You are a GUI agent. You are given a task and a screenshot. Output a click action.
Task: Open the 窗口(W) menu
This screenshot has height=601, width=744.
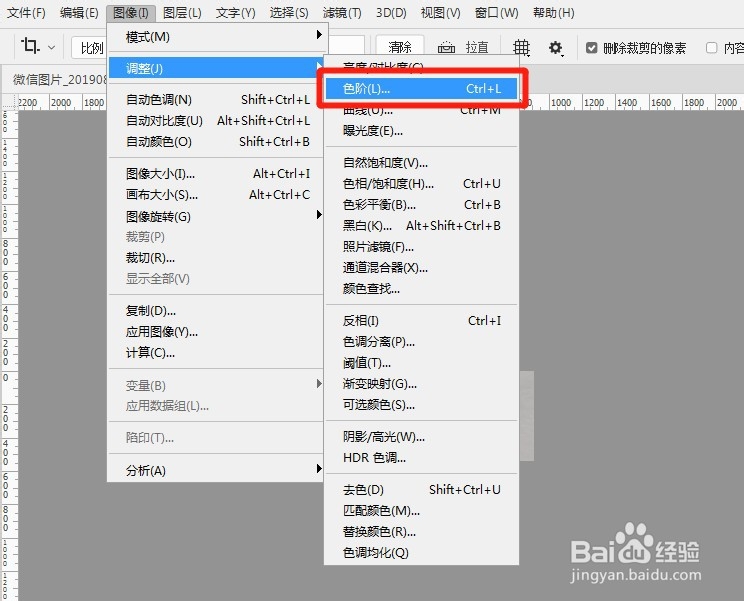coord(496,12)
